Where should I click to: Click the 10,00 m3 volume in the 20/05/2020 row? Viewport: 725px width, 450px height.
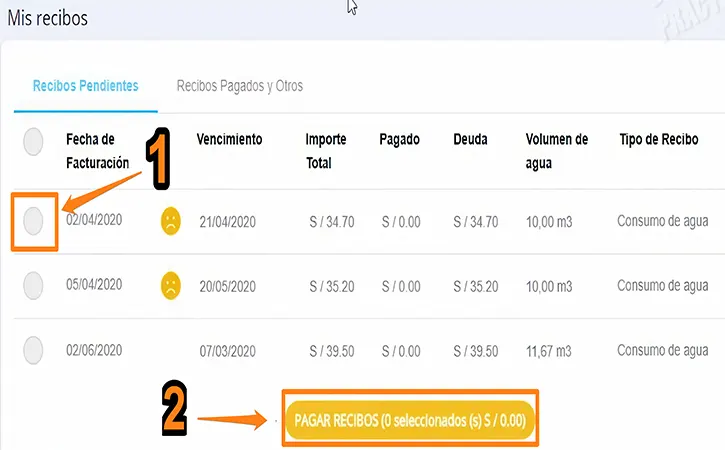(549, 287)
